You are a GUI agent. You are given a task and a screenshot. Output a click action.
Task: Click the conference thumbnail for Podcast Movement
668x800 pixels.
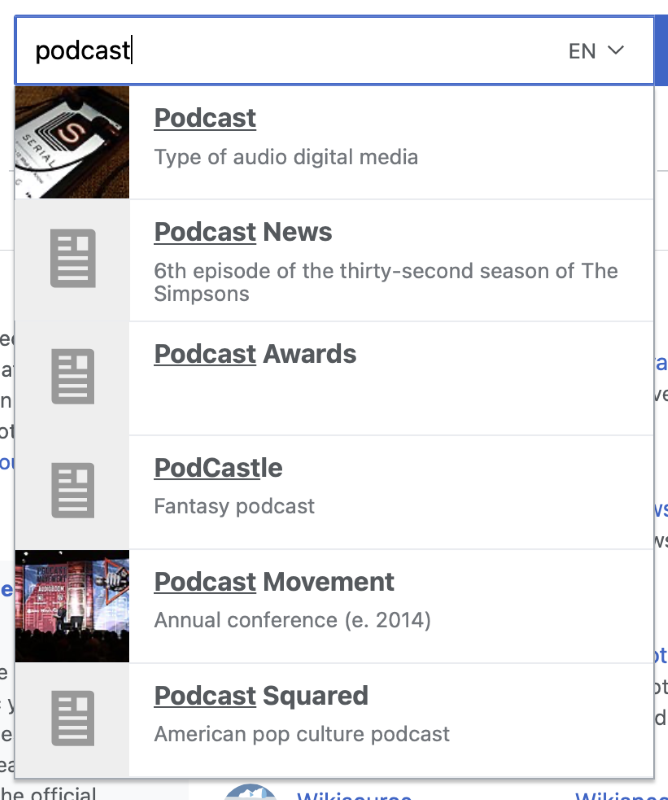[x=72, y=606]
